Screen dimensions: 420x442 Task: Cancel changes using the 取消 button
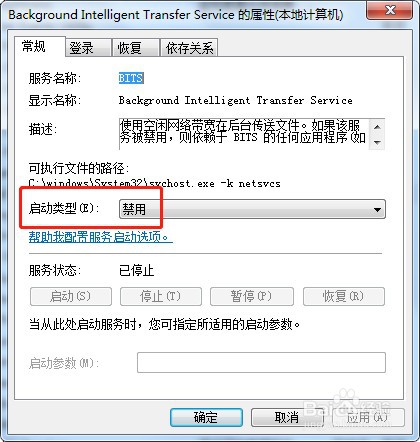[x=286, y=417]
